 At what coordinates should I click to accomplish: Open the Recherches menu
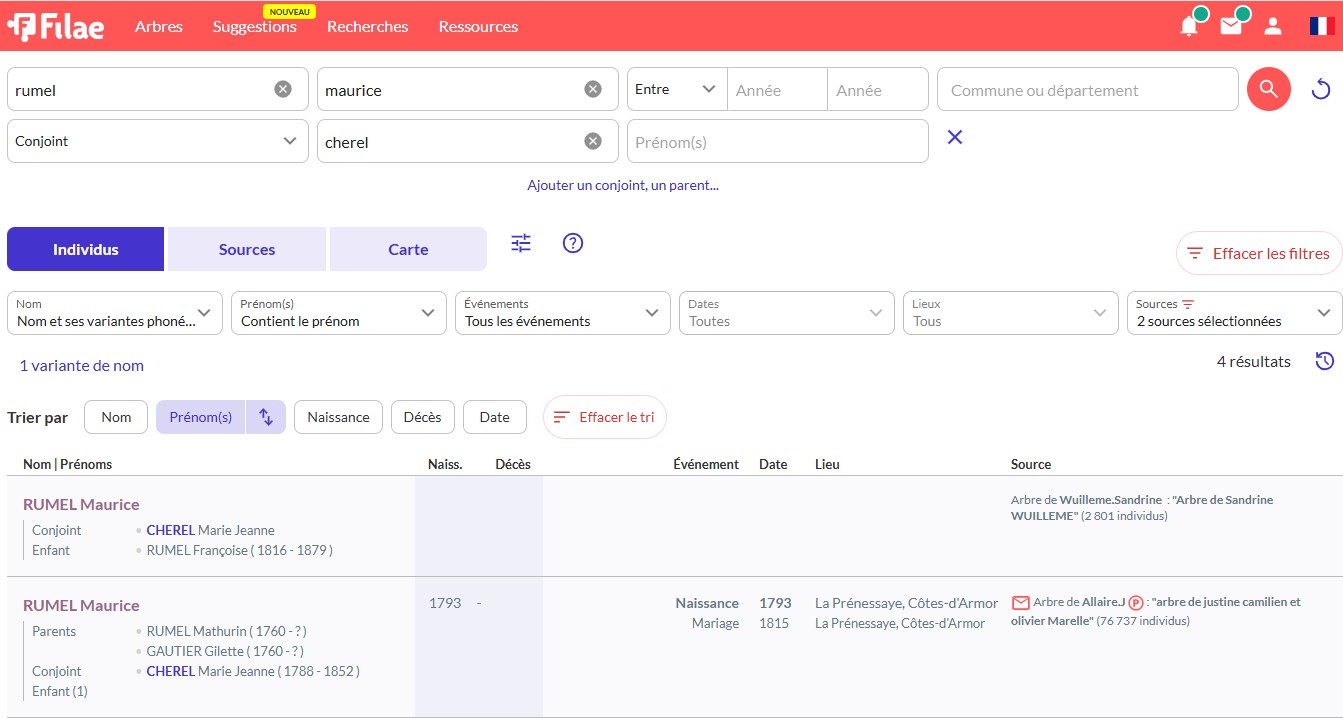(368, 27)
